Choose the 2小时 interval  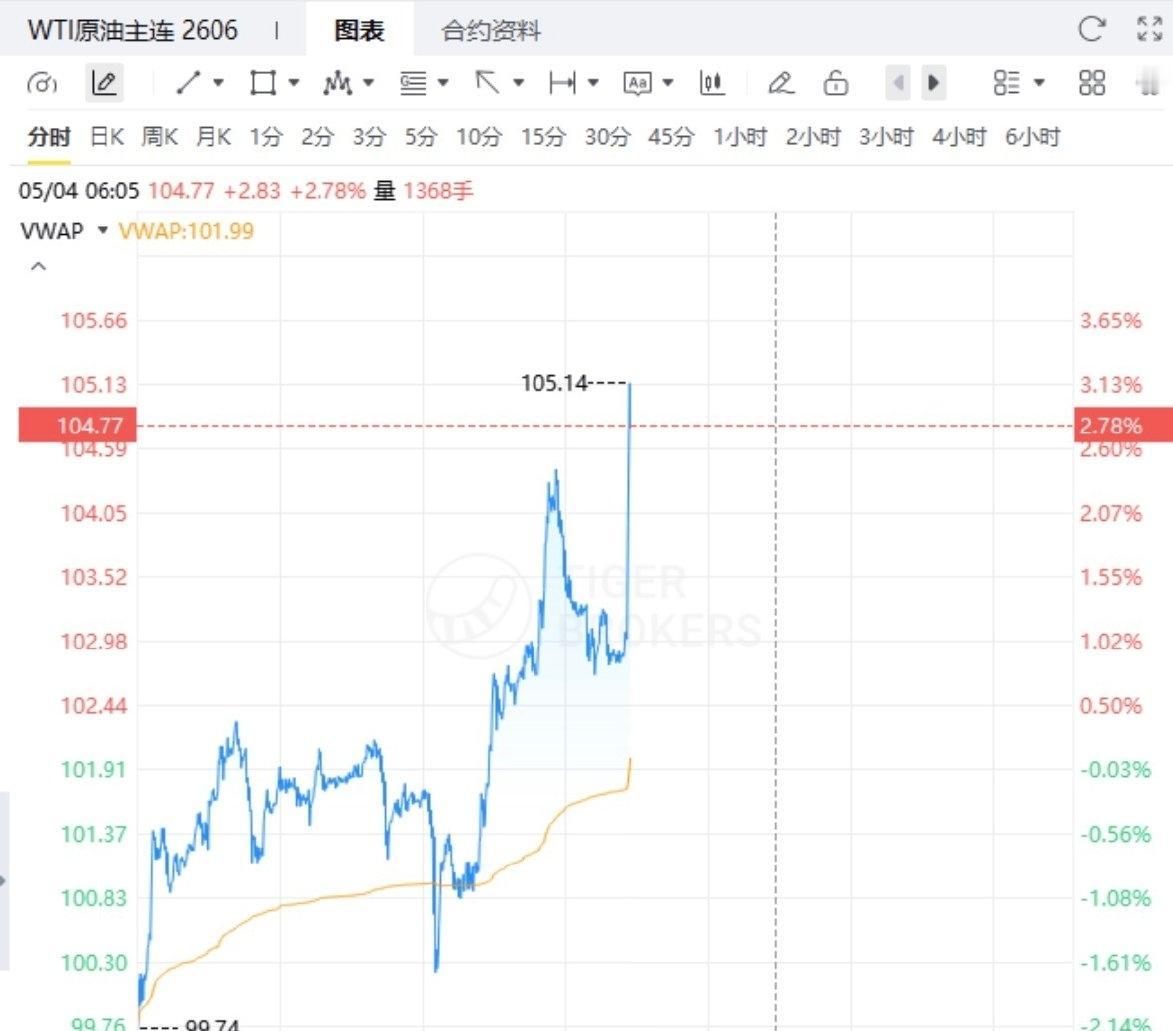[813, 137]
